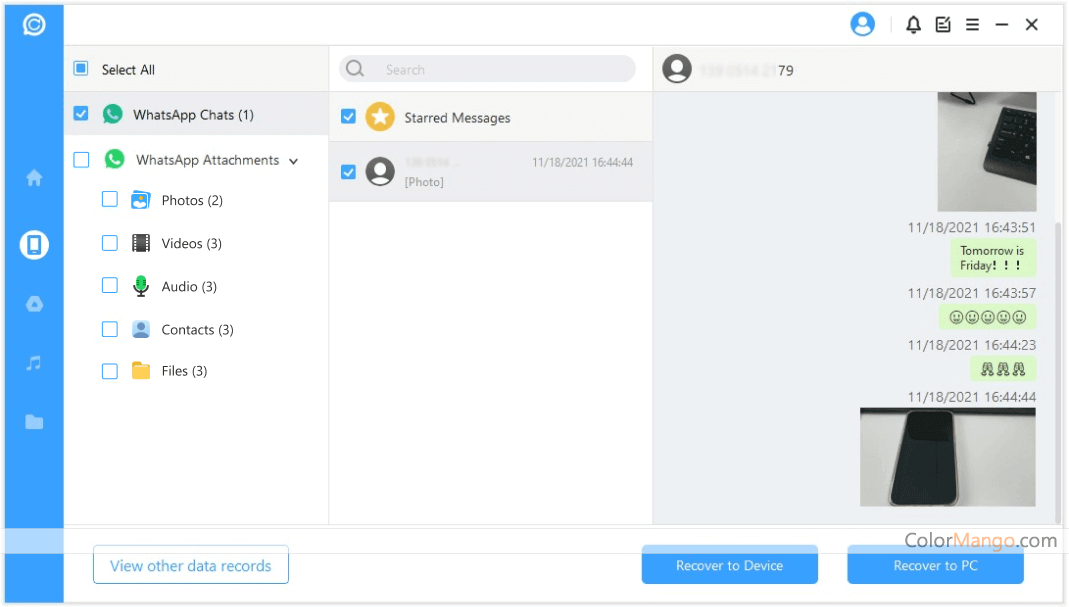This screenshot has height=607, width=1069.
Task: Click the 'Tomorrow is Friday' message bubble
Action: click(993, 258)
